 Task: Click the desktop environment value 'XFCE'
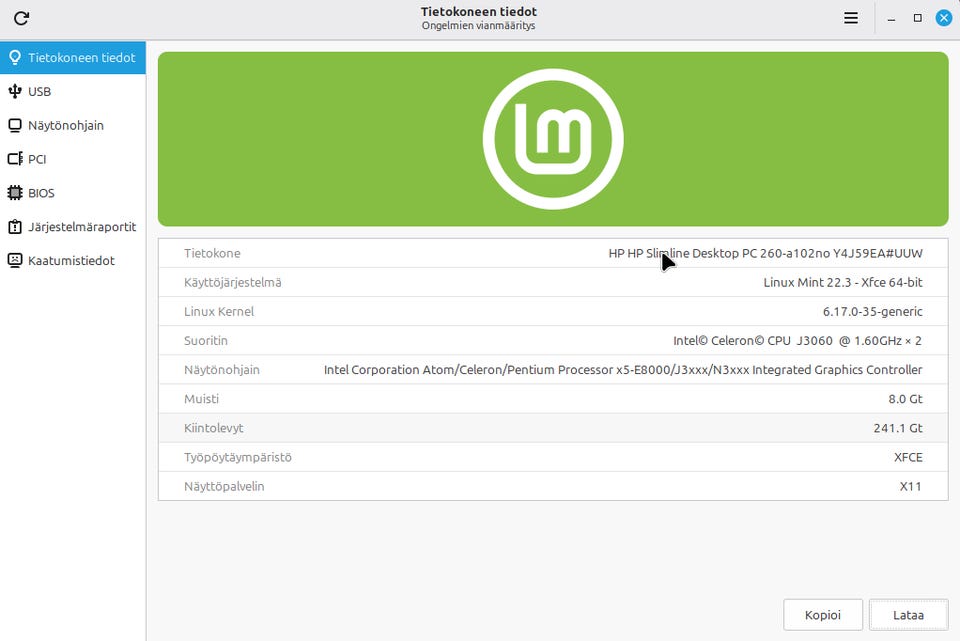click(x=908, y=457)
